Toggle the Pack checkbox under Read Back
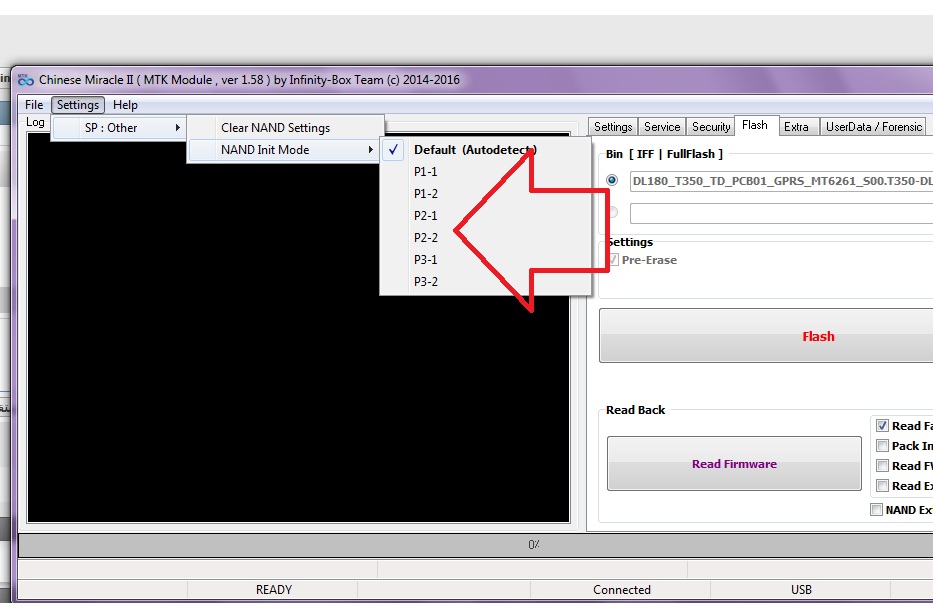This screenshot has height=614, width=933. (882, 446)
